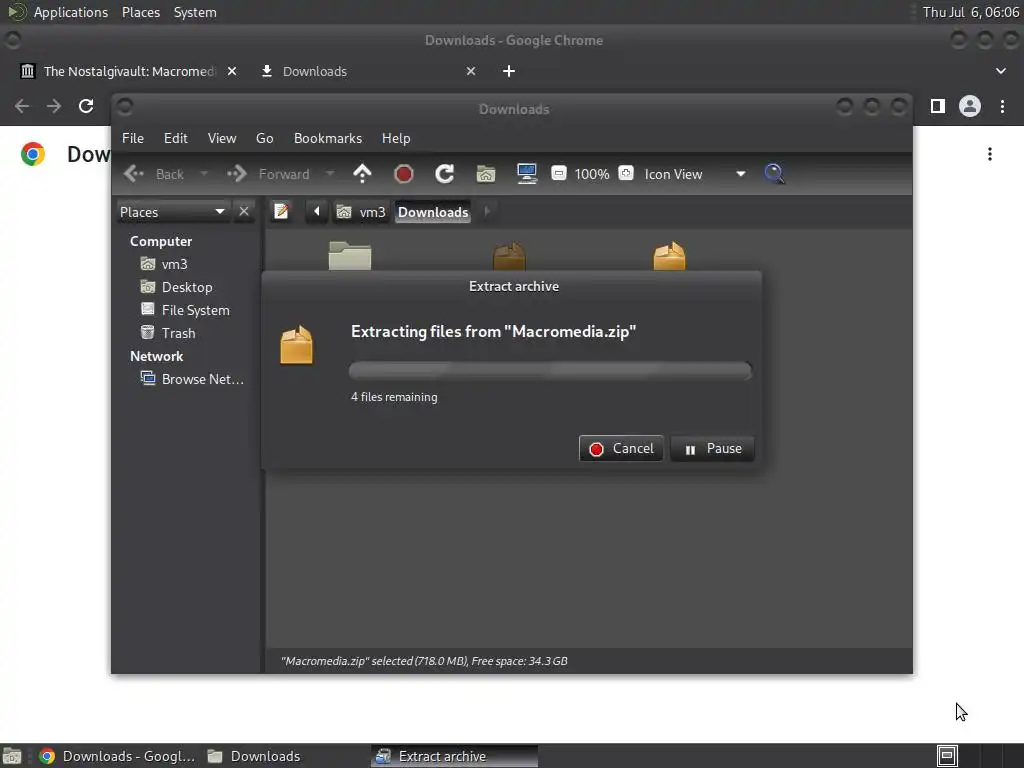Image resolution: width=1024 pixels, height=768 pixels.
Task: Open Downloads page more actions menu
Action: (x=990, y=154)
